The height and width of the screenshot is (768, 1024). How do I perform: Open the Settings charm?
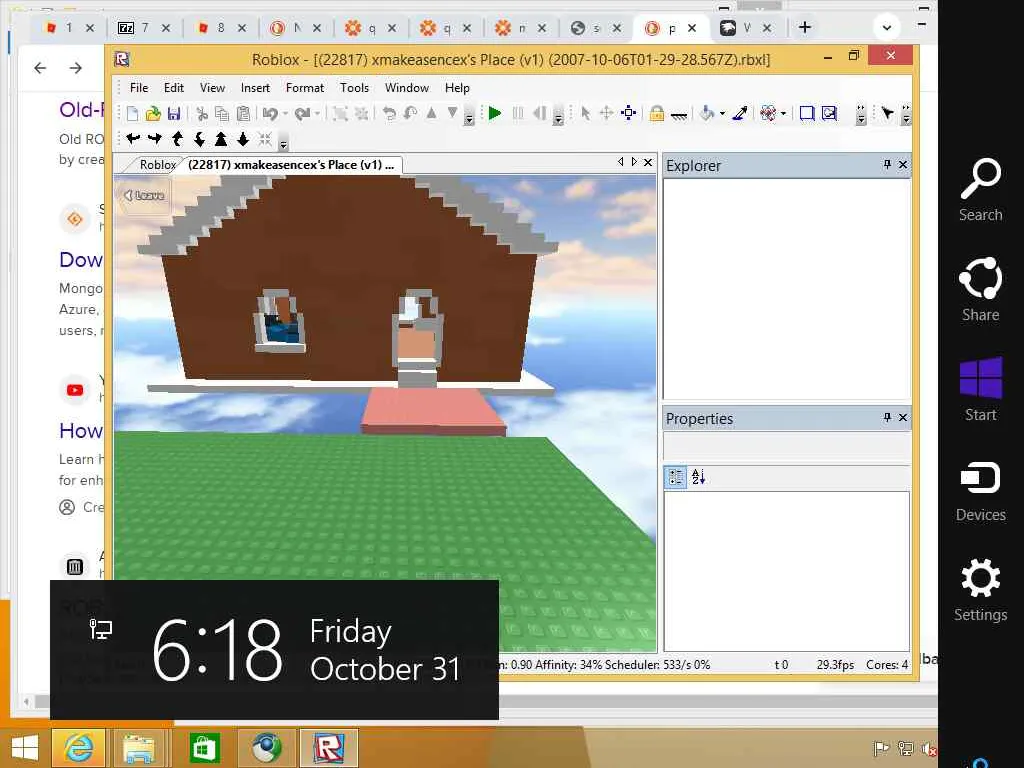pyautogui.click(x=980, y=590)
